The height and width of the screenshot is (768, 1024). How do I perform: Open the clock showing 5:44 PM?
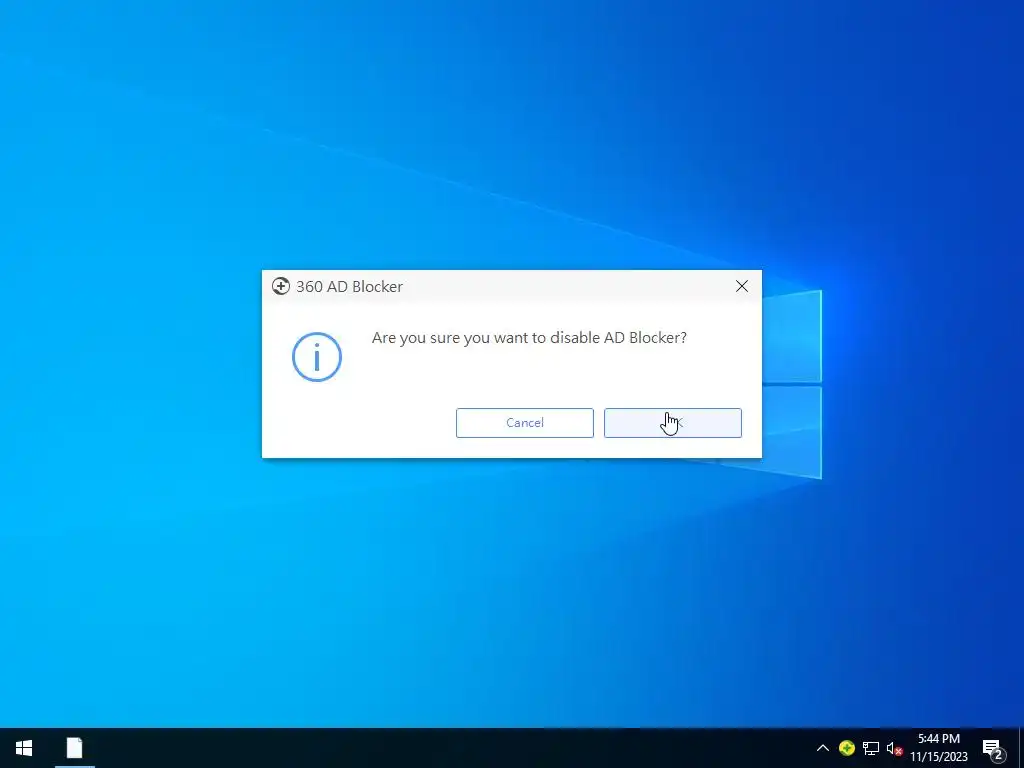pyautogui.click(x=939, y=748)
